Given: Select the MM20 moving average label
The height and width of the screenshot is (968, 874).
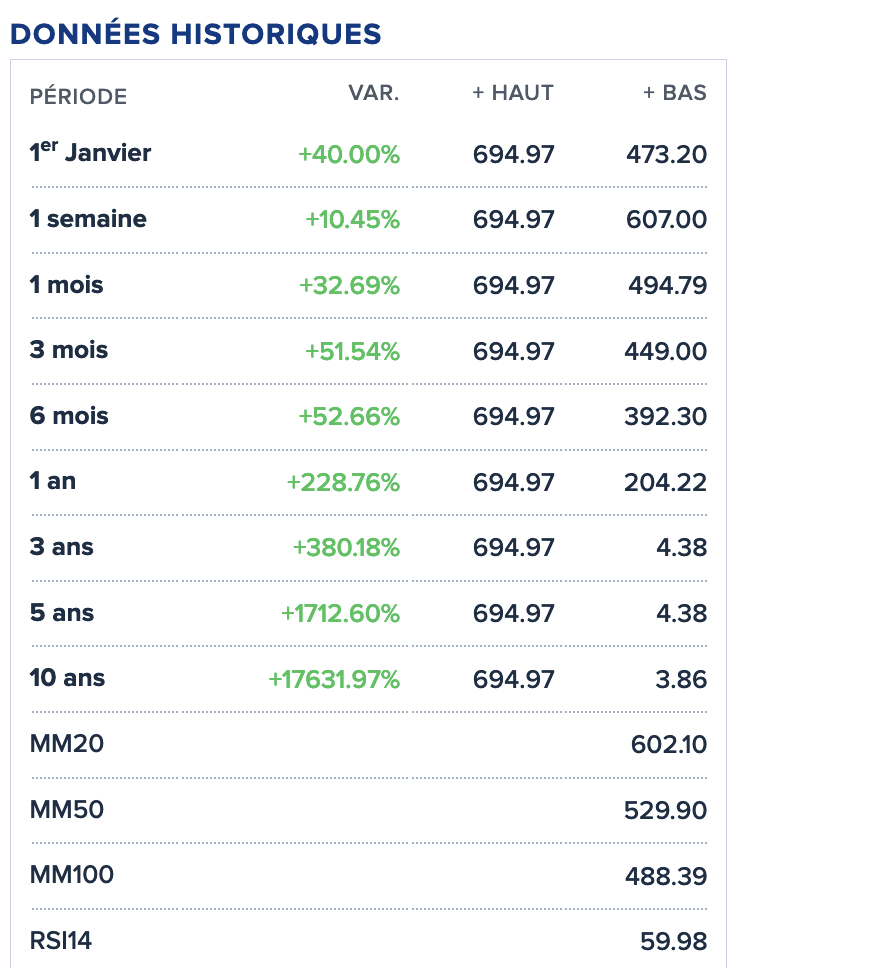Looking at the screenshot, I should pos(67,743).
